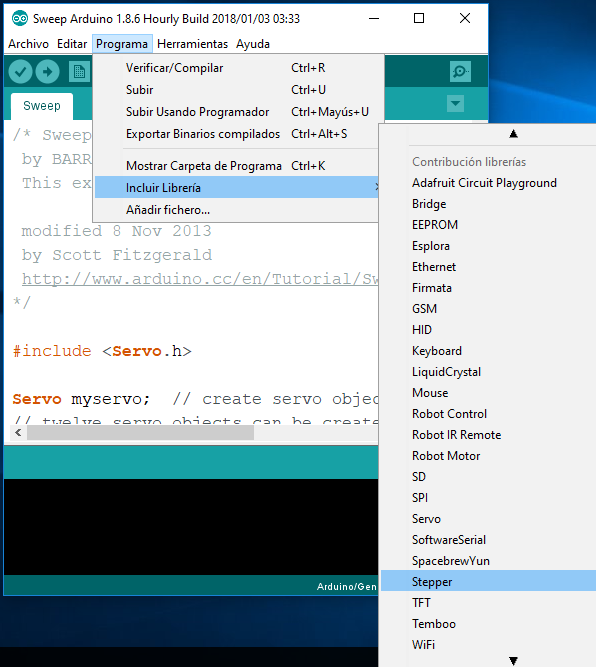596x667 pixels.
Task: Minimize the Arduino window
Action: (x=374, y=18)
